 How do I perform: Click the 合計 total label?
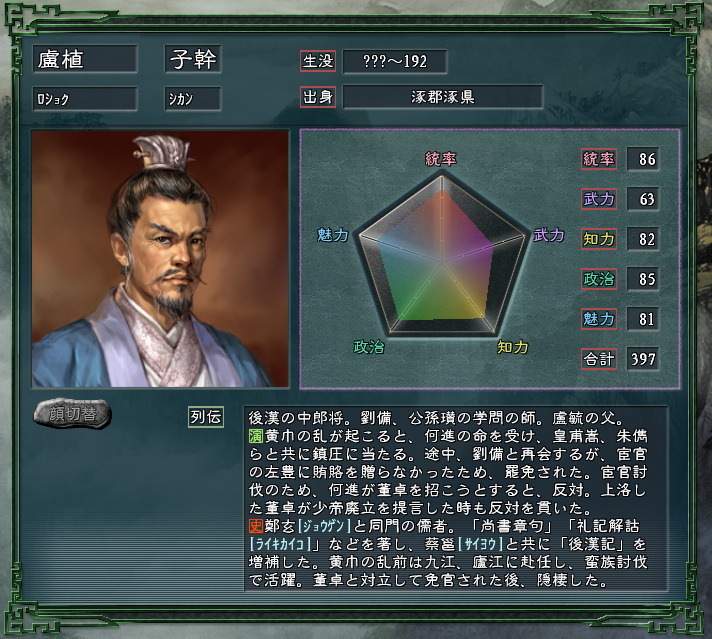tap(598, 359)
